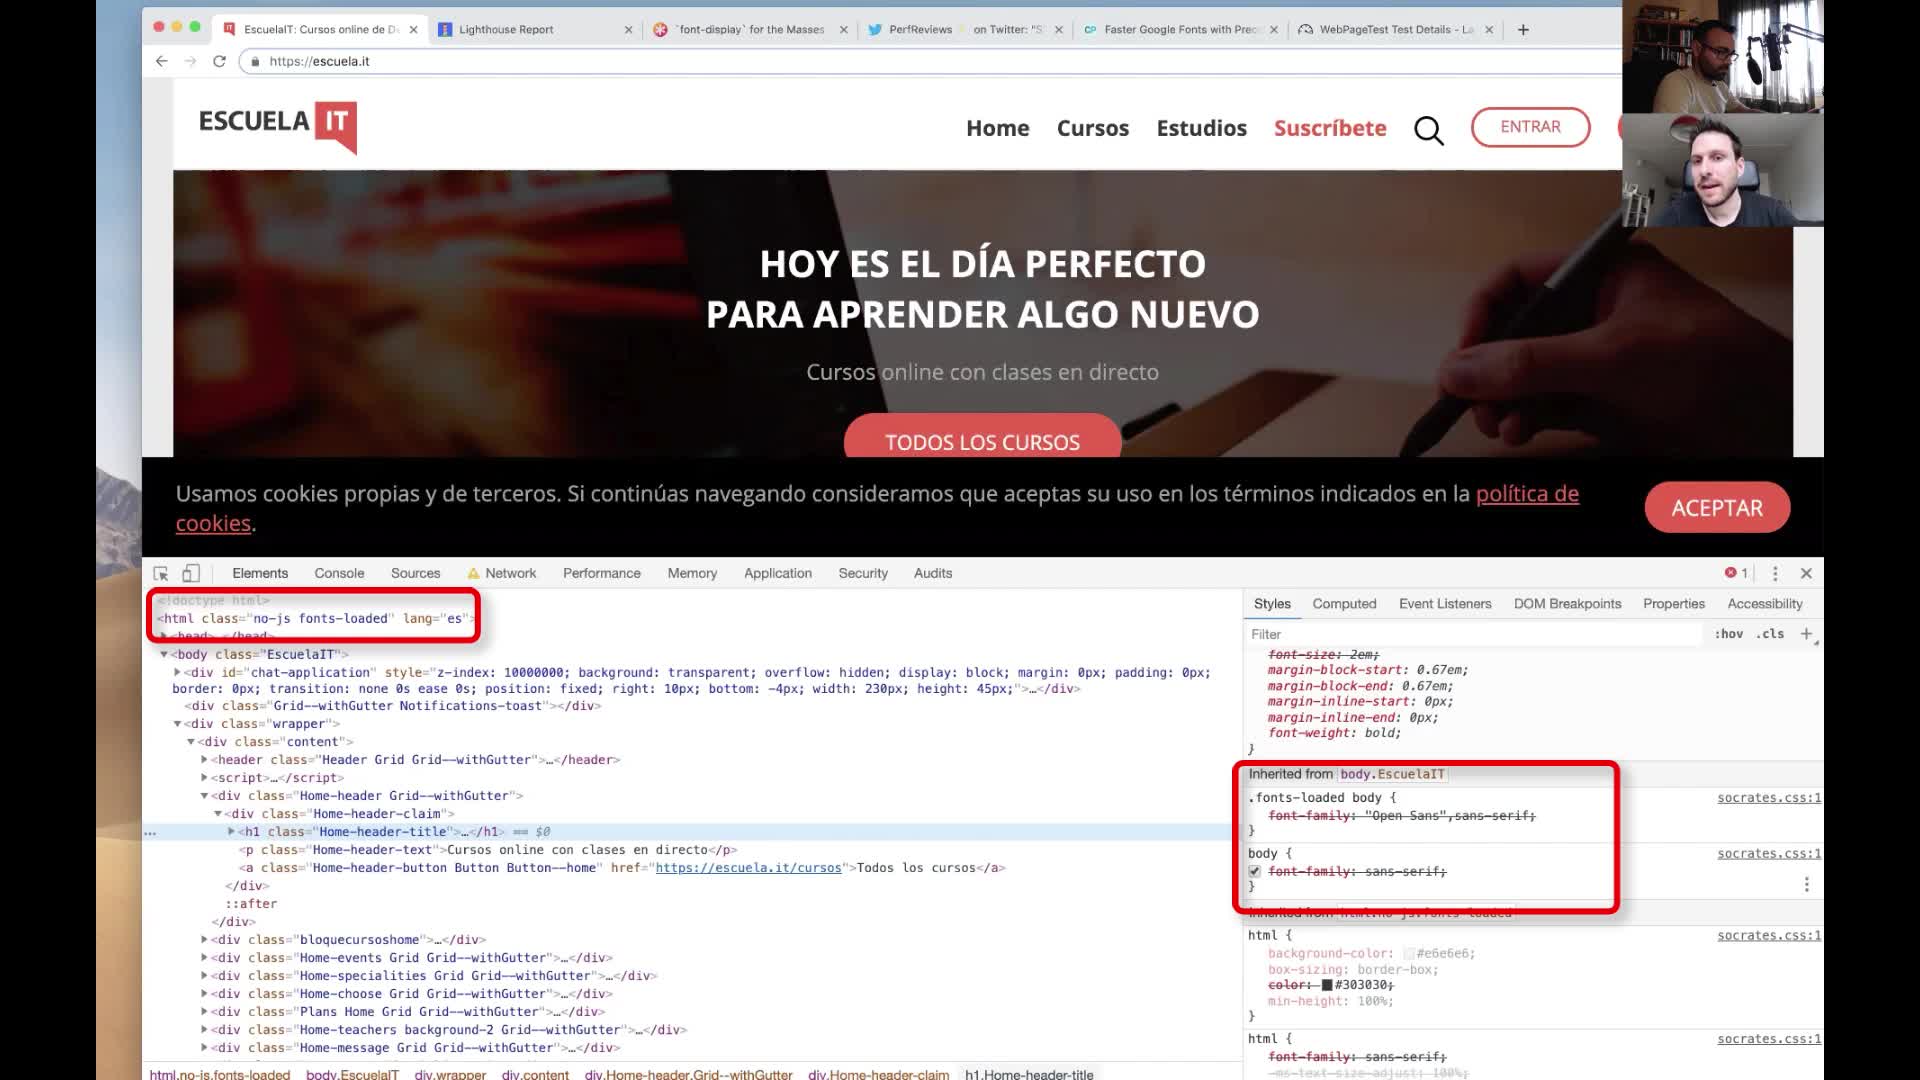Expand the h1 Home-header-title node
1920x1080 pixels.
click(231, 832)
